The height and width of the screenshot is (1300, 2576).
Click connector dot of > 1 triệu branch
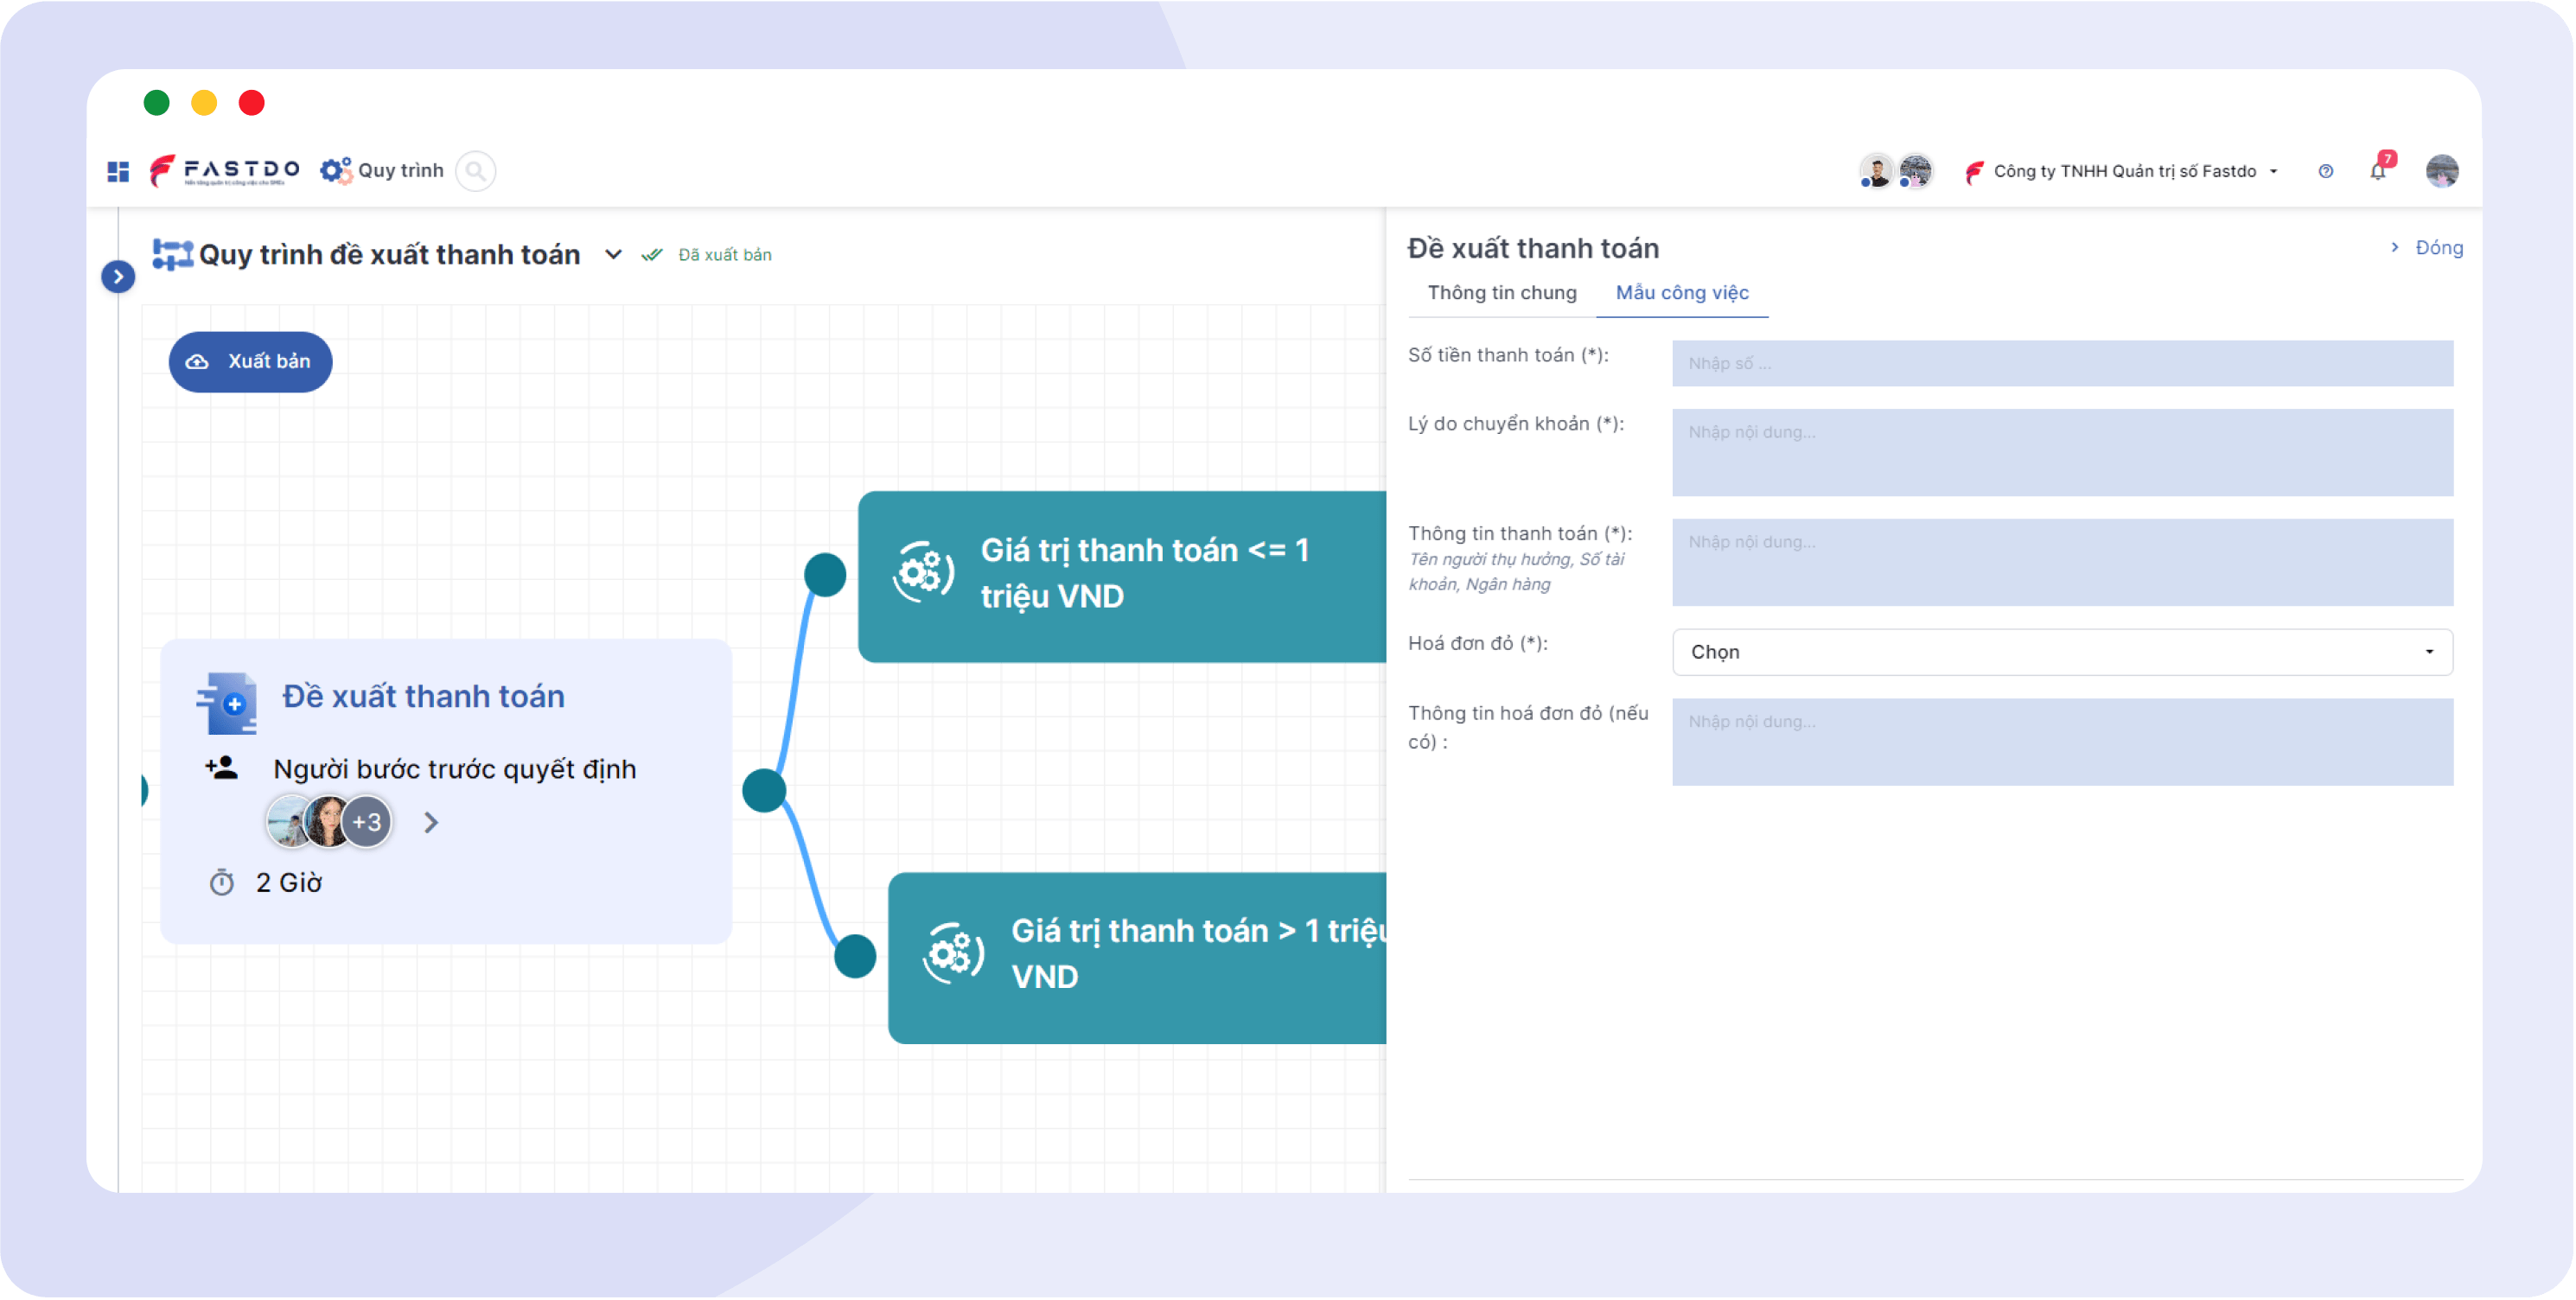click(x=855, y=956)
